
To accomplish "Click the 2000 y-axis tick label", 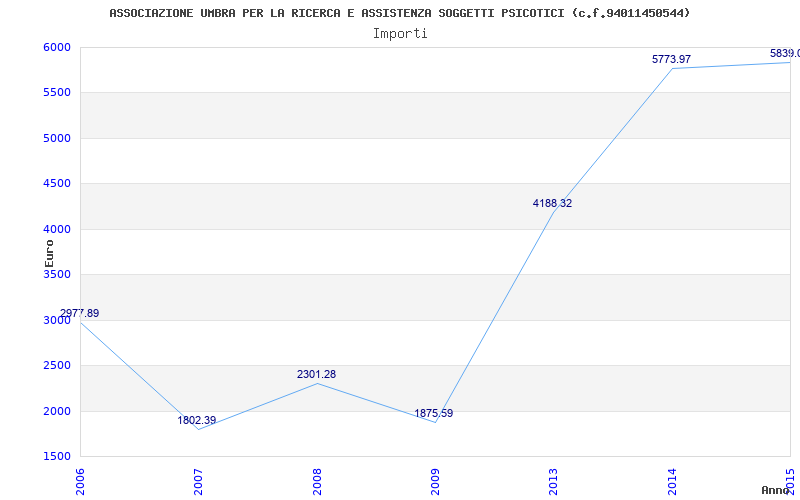I will tap(56, 411).
